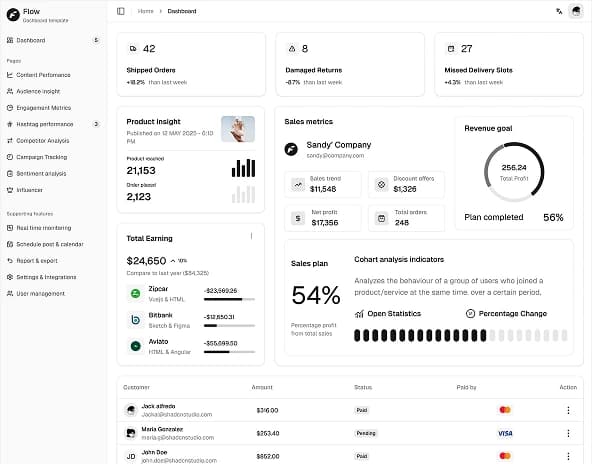Click the Paid status badge for Jack alfredo

coord(362,410)
